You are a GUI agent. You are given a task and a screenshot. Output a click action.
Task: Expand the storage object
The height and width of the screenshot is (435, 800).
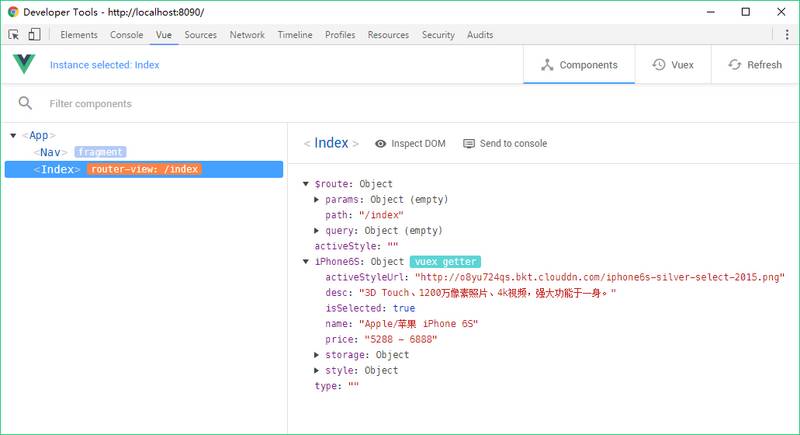pos(317,355)
